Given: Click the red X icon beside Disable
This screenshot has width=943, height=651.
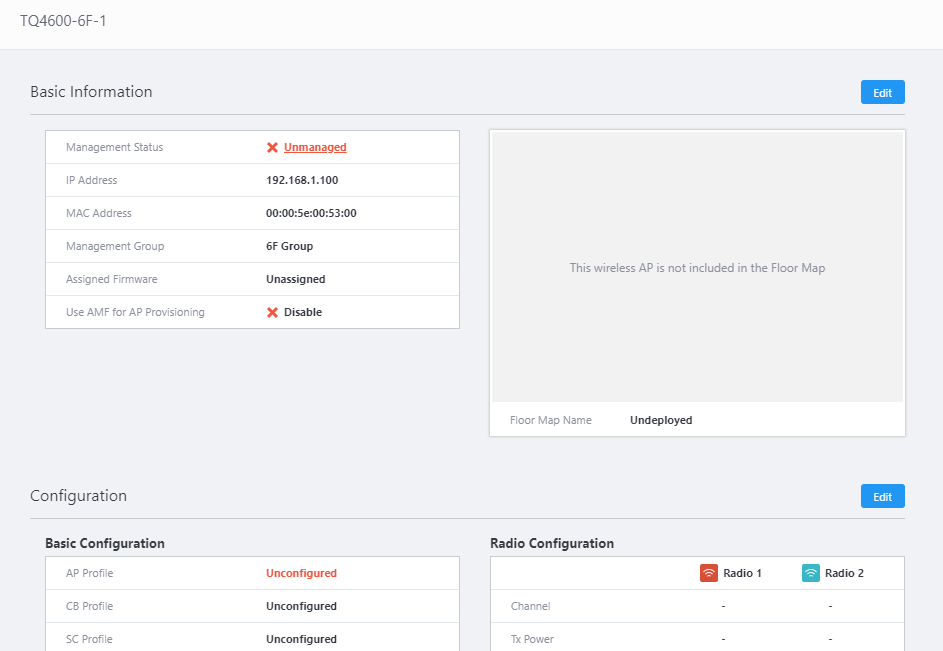Looking at the screenshot, I should pyautogui.click(x=272, y=312).
